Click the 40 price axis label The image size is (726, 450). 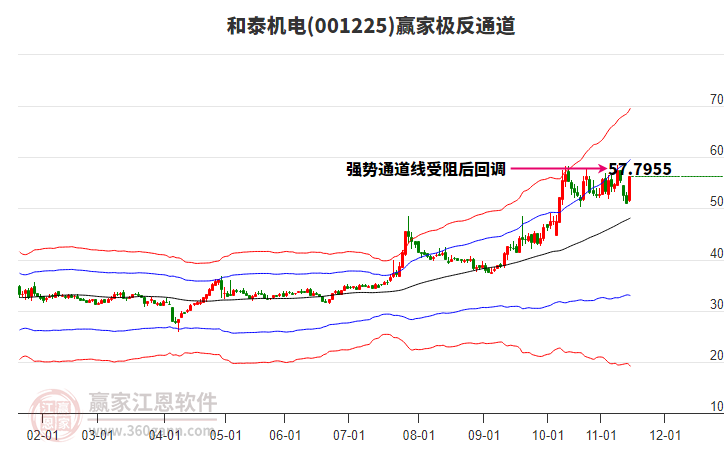click(716, 253)
